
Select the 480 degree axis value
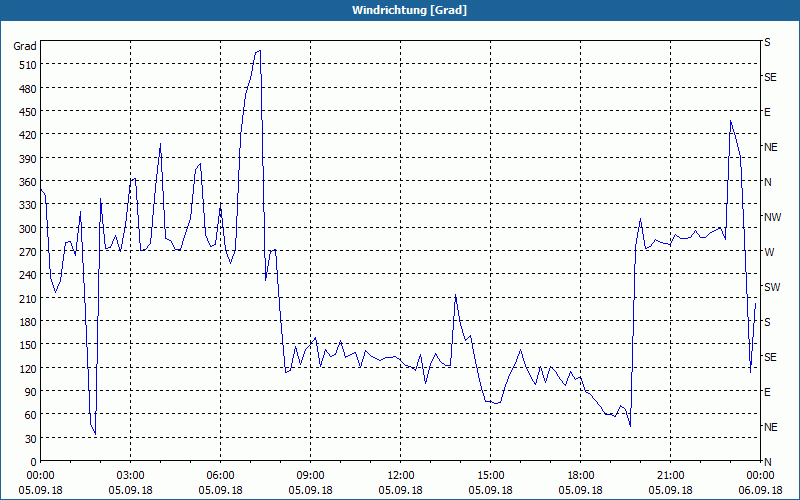click(x=28, y=89)
